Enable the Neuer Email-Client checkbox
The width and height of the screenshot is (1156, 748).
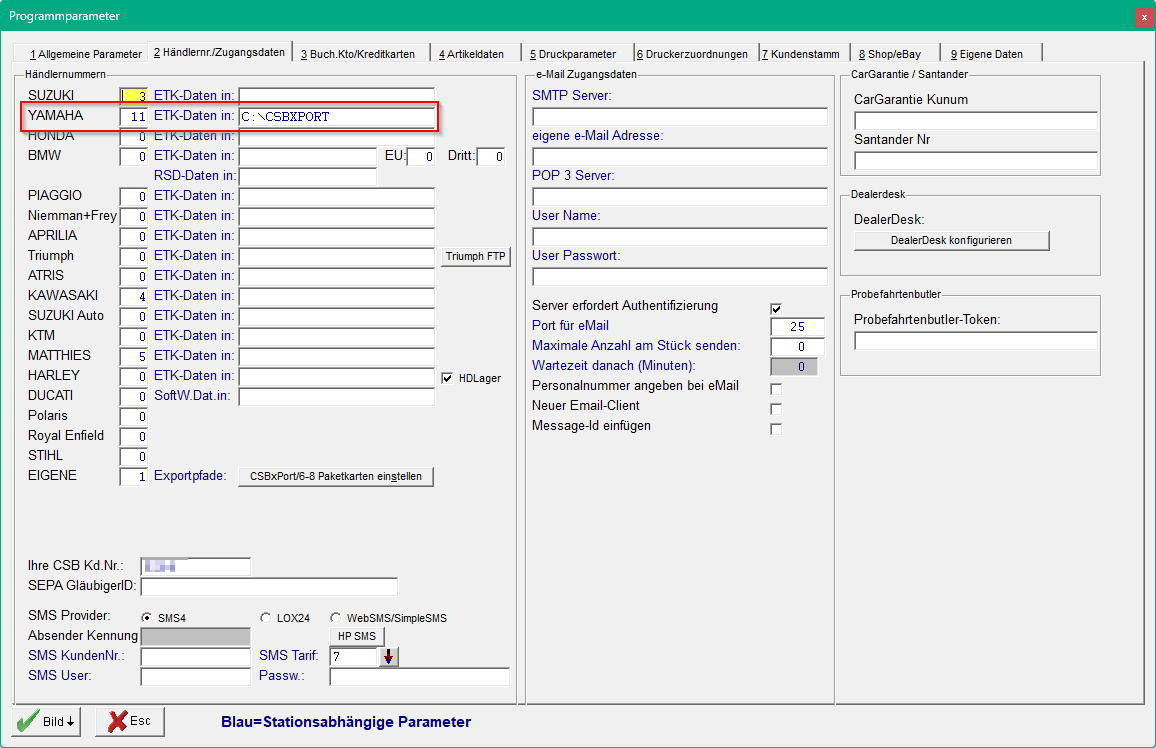[776, 408]
